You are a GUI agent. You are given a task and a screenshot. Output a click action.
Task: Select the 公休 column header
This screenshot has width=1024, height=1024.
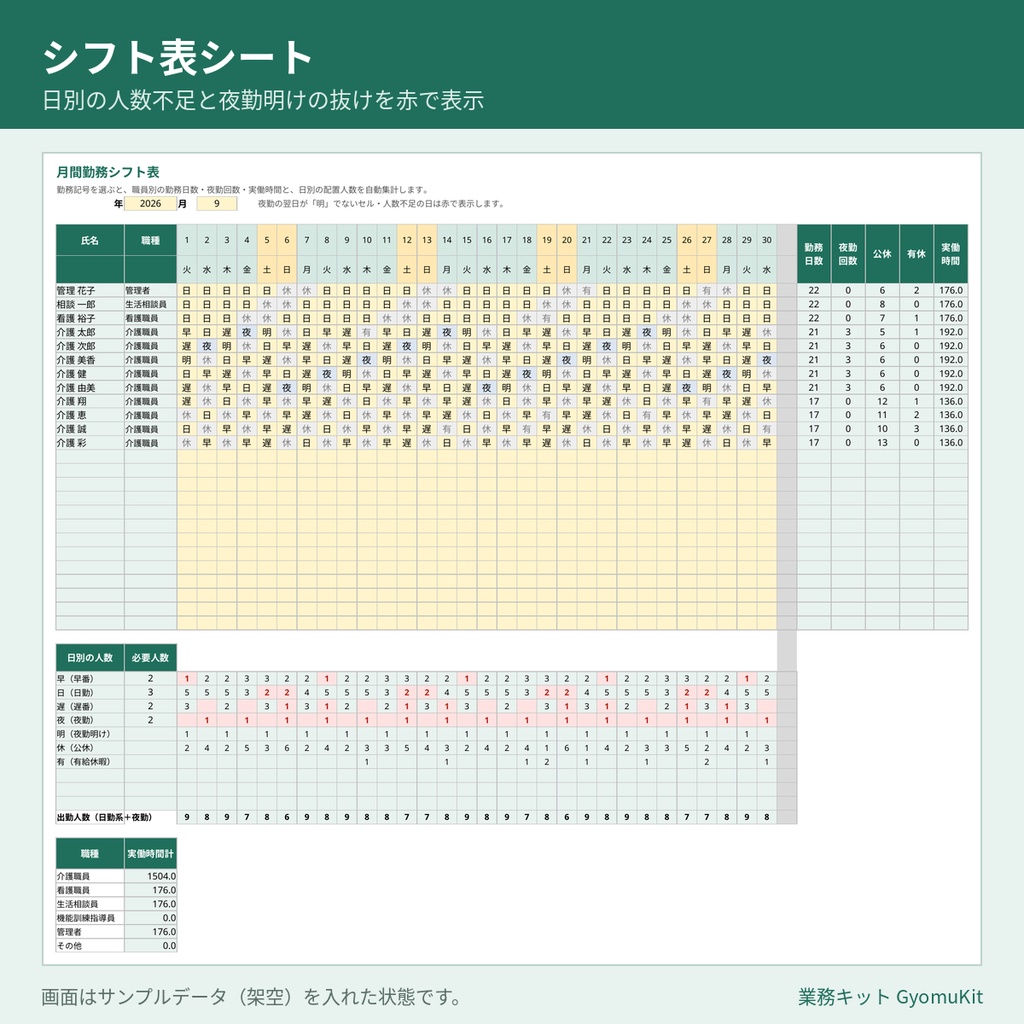click(882, 254)
